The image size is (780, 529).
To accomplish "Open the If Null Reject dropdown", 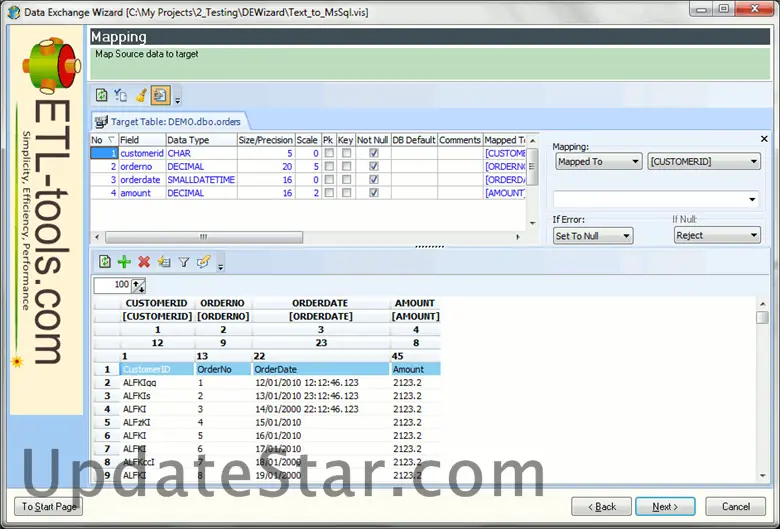I will pyautogui.click(x=717, y=235).
